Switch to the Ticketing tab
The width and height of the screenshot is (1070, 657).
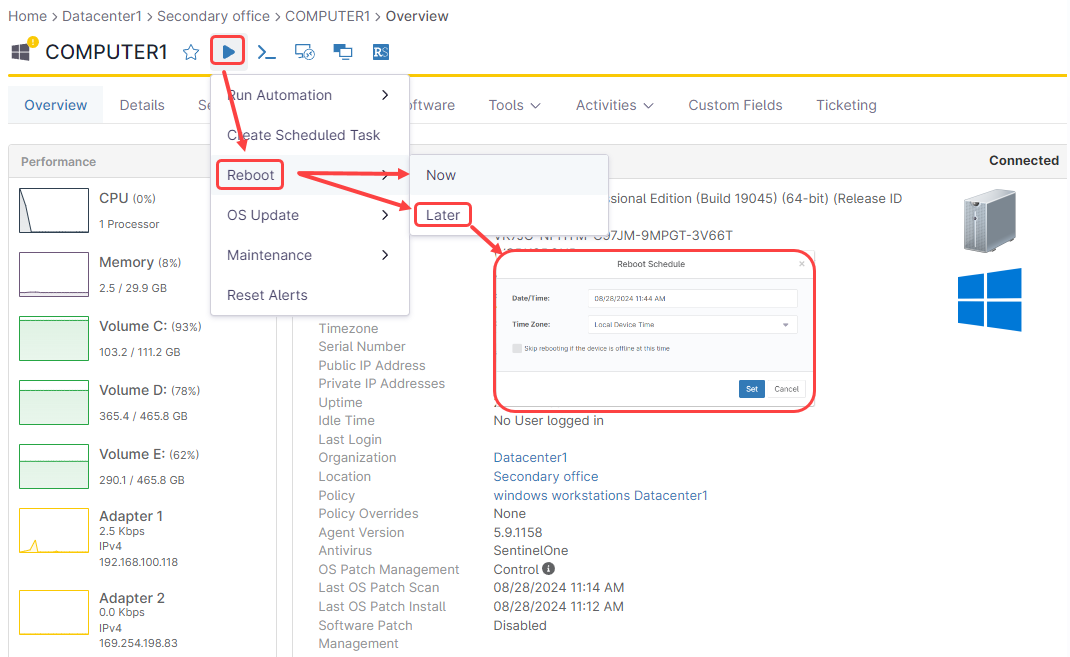(846, 105)
